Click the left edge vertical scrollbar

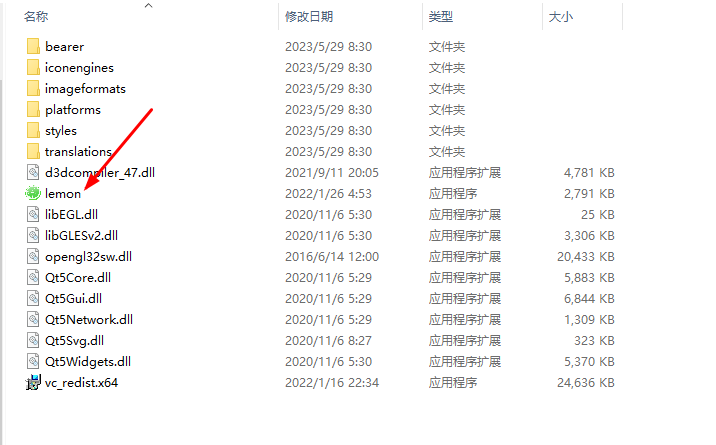pos(1,262)
